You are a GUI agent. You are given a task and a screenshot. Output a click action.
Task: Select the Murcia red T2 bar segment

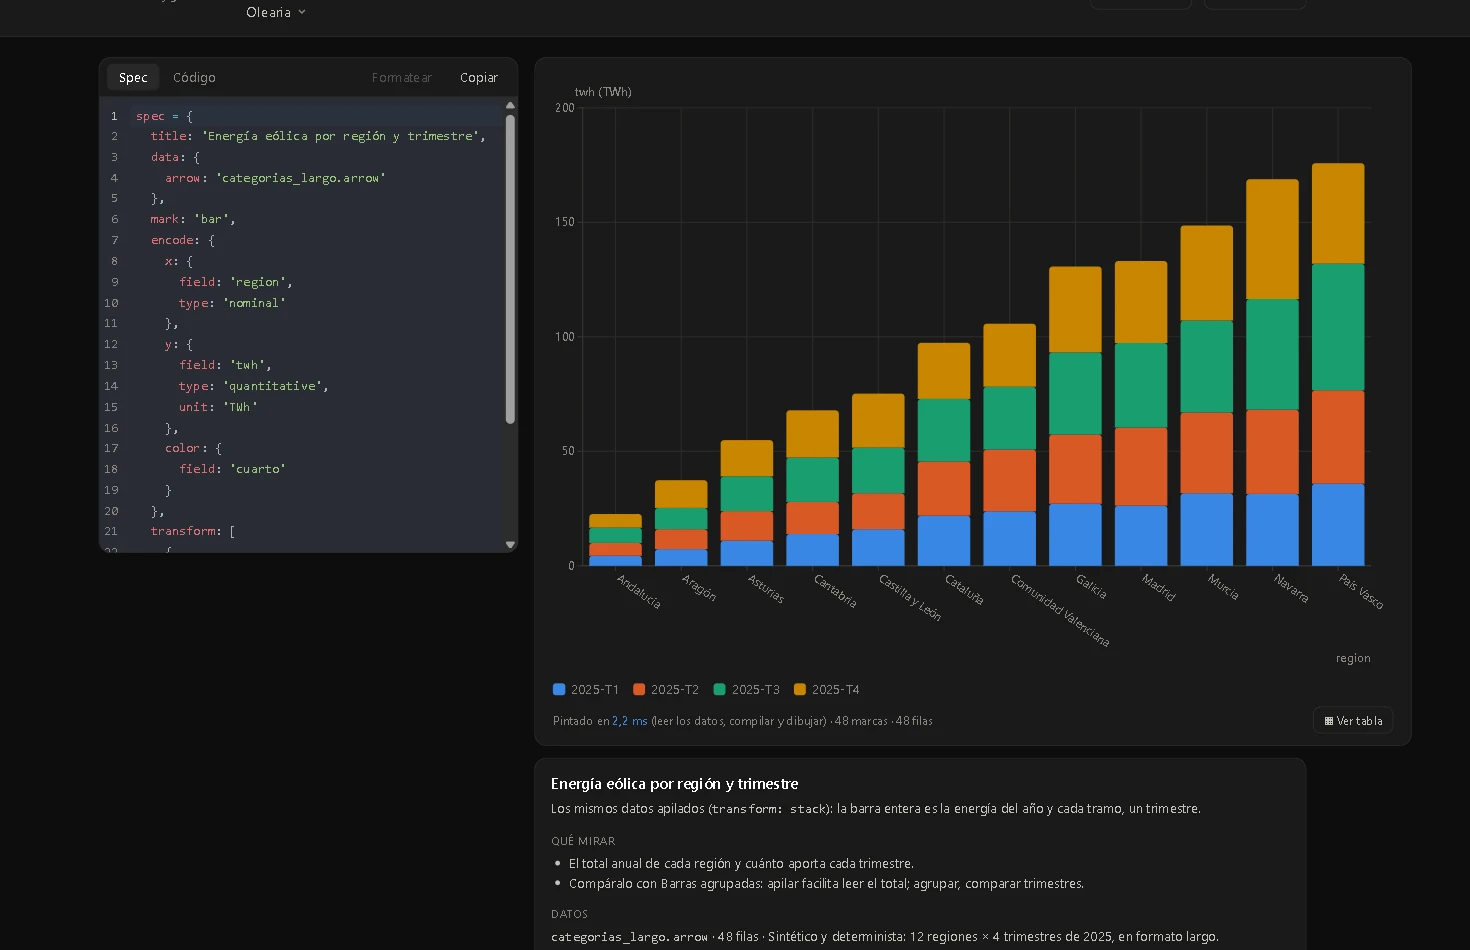[1206, 453]
